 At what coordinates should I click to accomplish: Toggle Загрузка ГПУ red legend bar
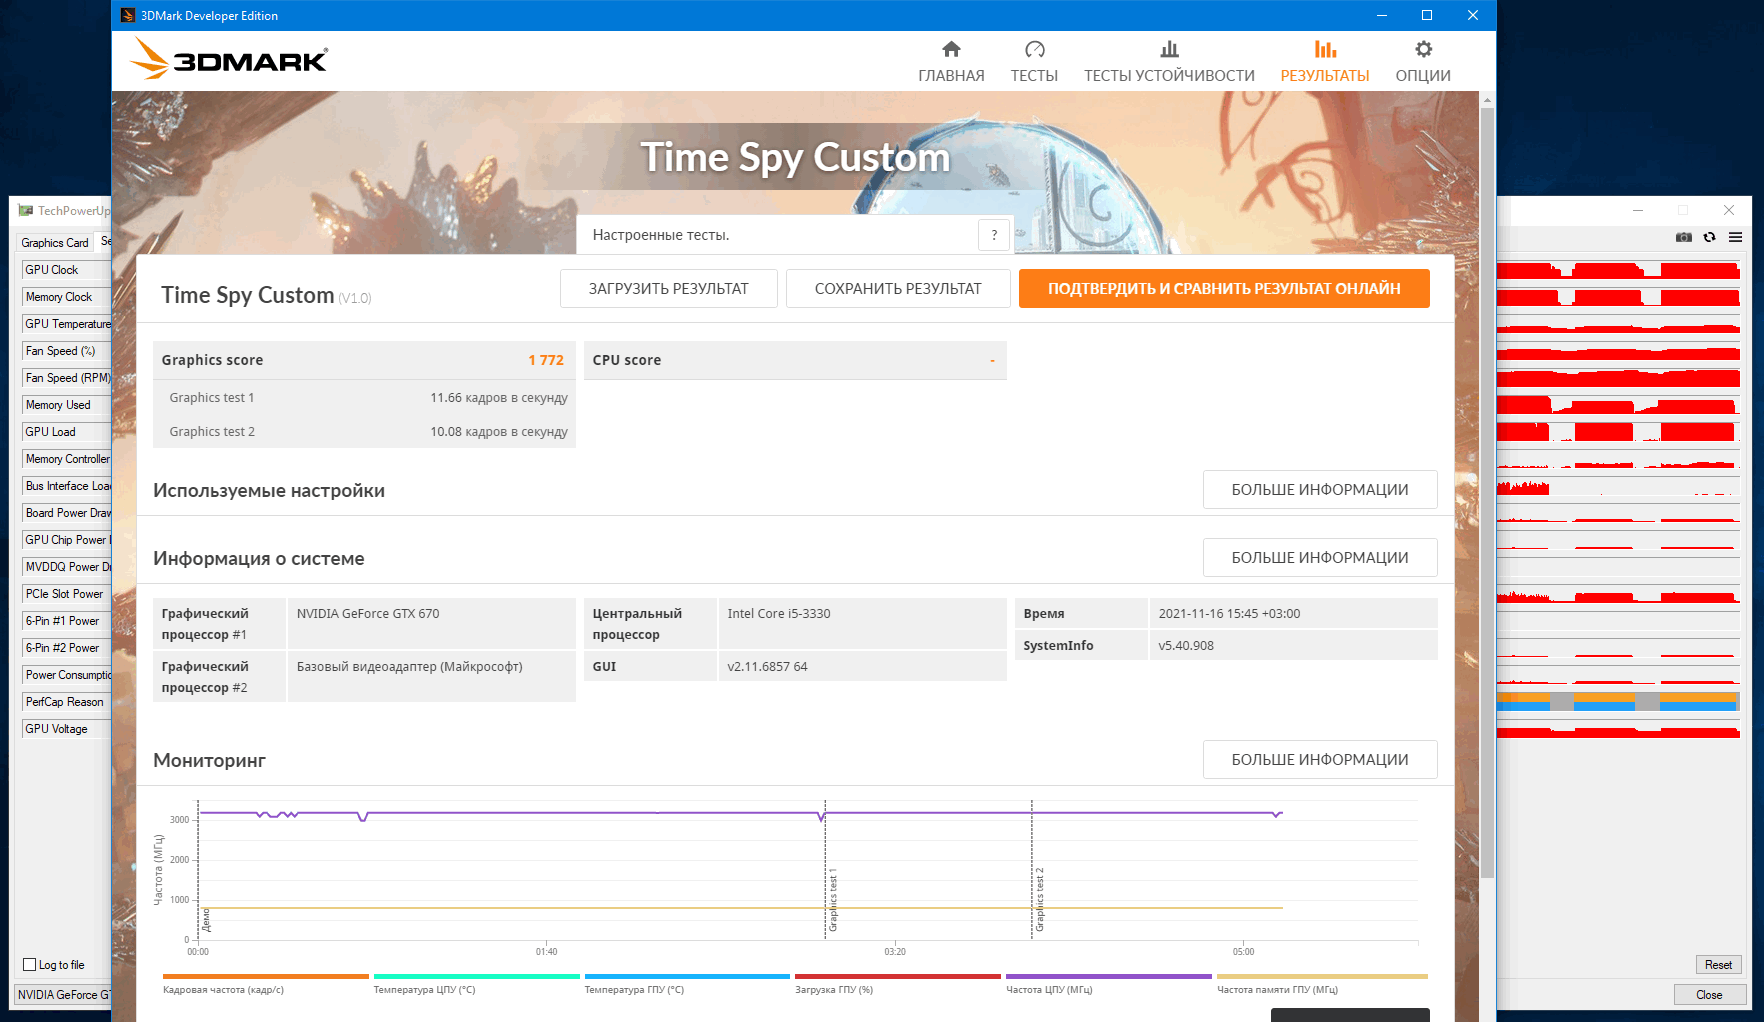(898, 977)
